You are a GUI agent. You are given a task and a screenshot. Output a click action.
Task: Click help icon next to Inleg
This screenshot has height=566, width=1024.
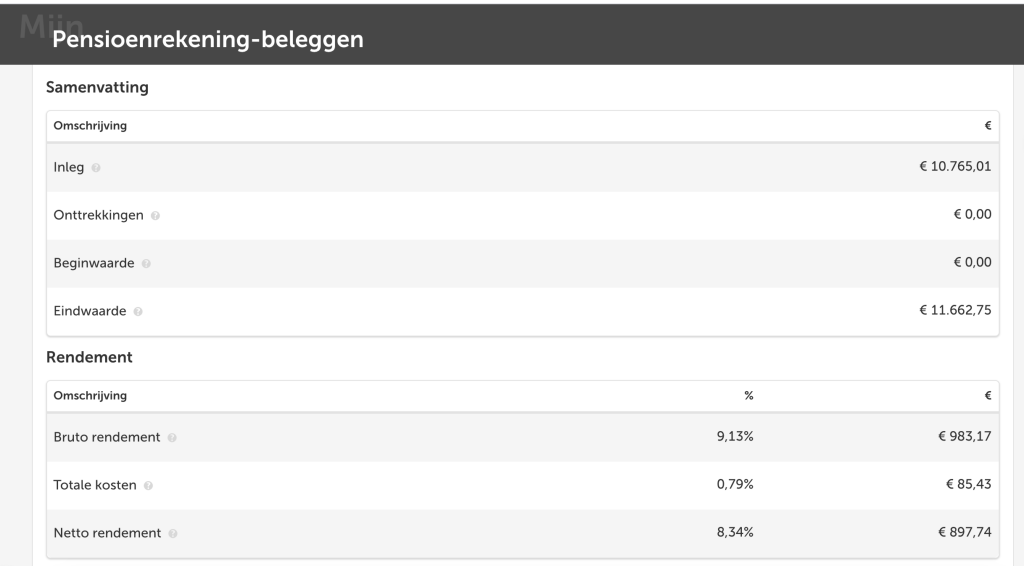[x=96, y=168]
